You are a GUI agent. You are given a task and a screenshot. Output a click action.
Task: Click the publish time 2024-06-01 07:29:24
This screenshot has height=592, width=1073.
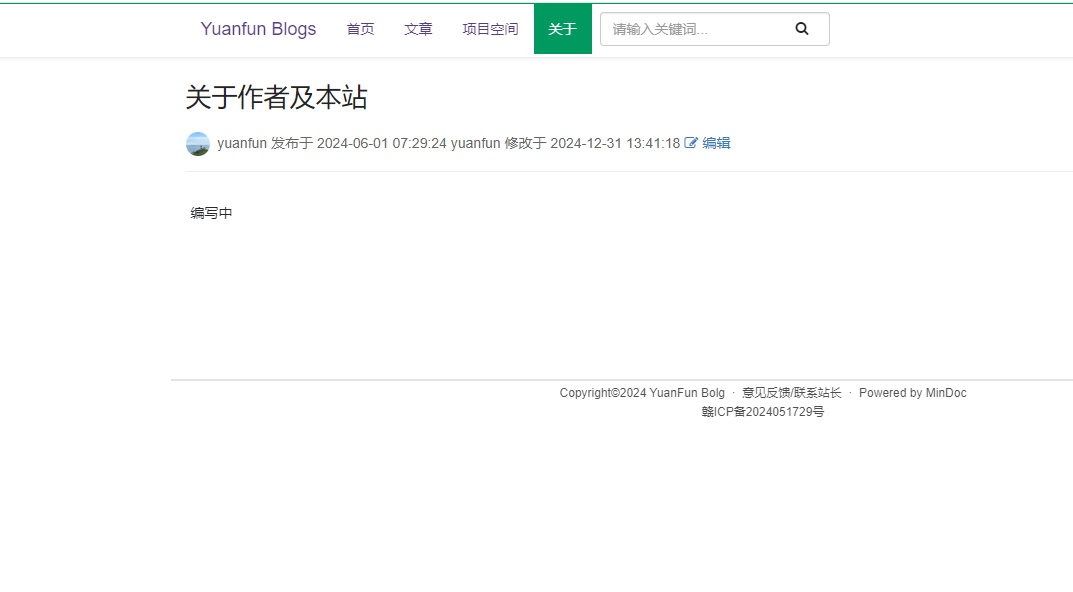tap(381, 143)
